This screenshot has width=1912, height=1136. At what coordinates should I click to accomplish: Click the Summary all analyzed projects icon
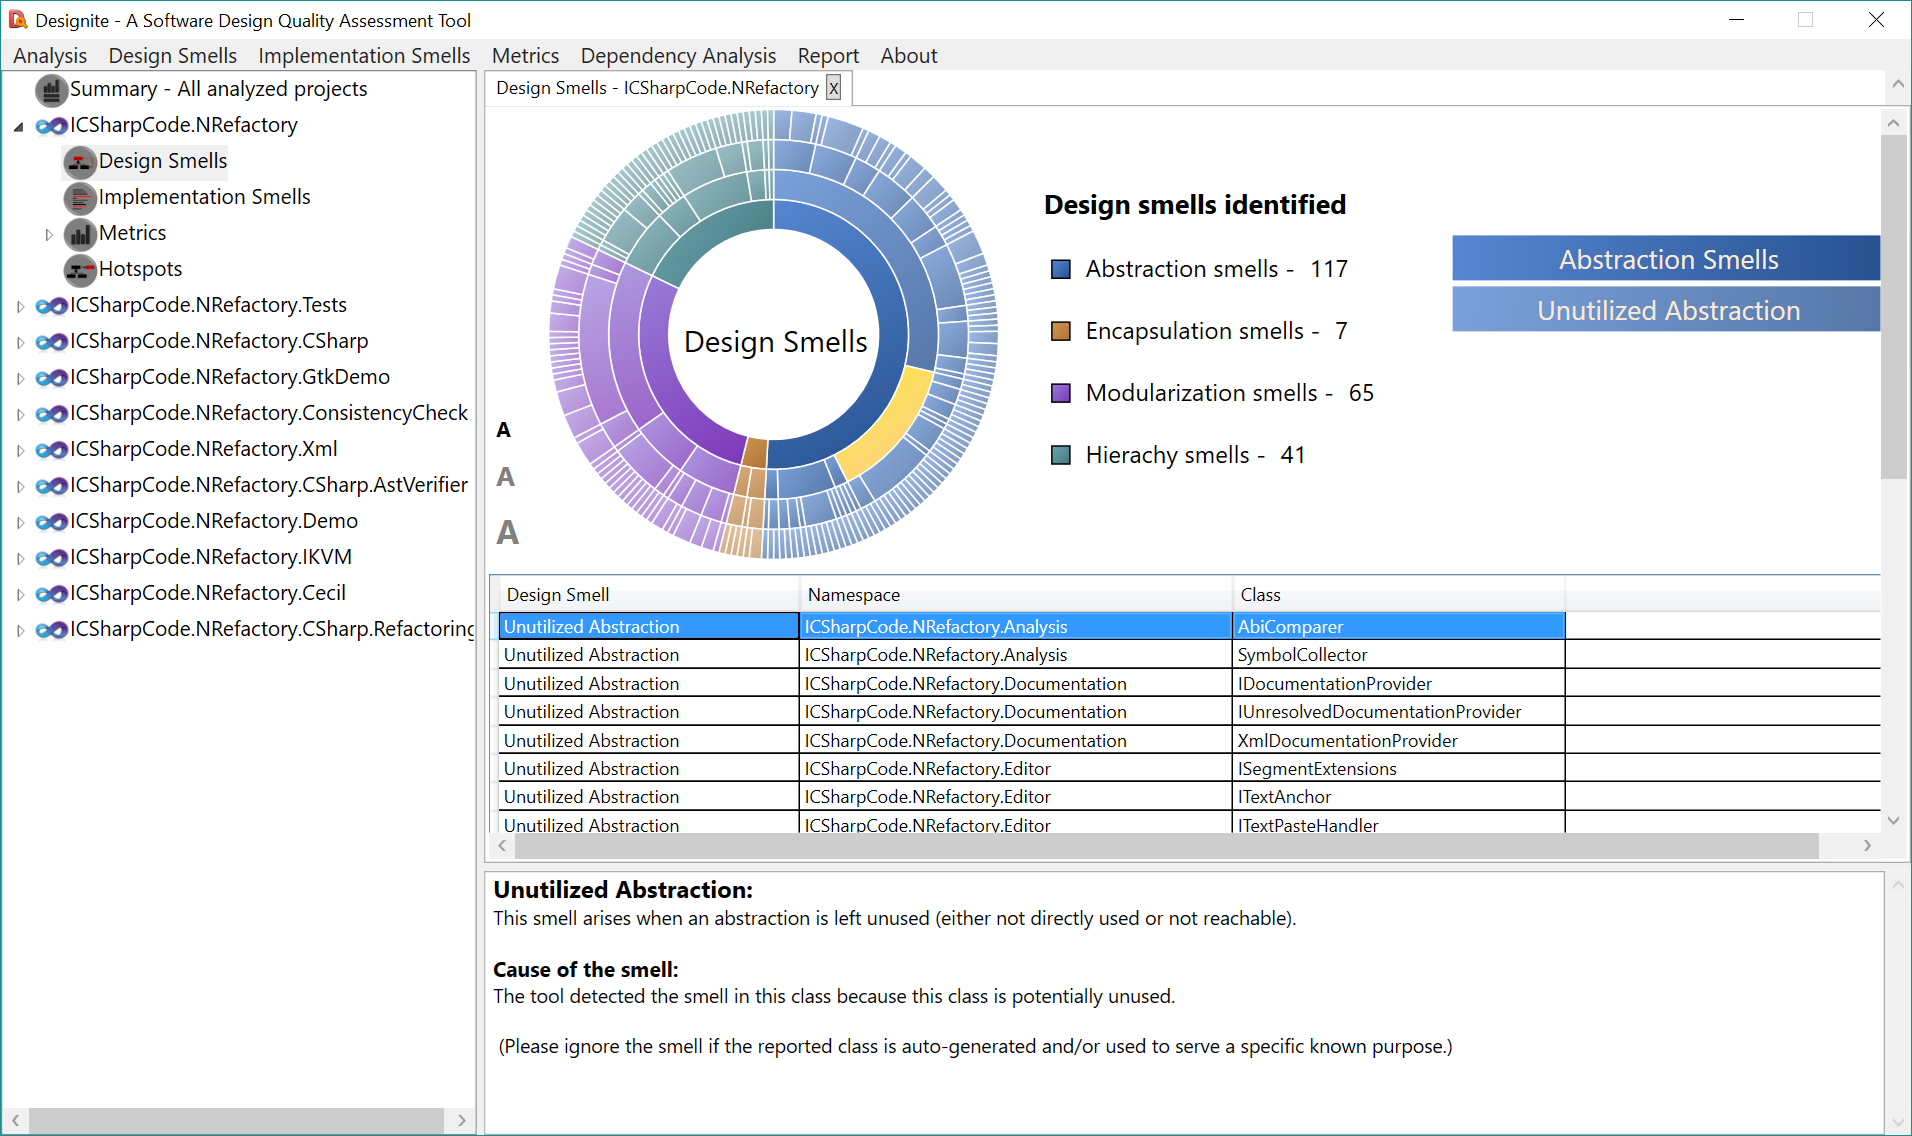pos(51,90)
